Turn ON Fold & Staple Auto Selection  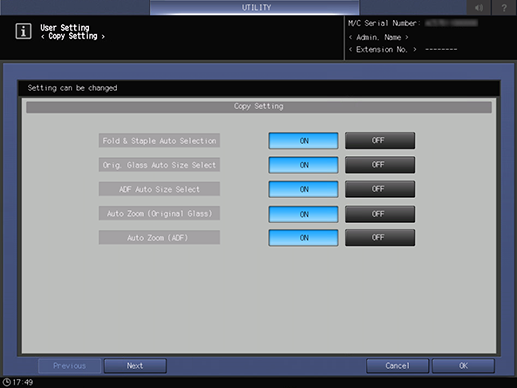click(303, 141)
